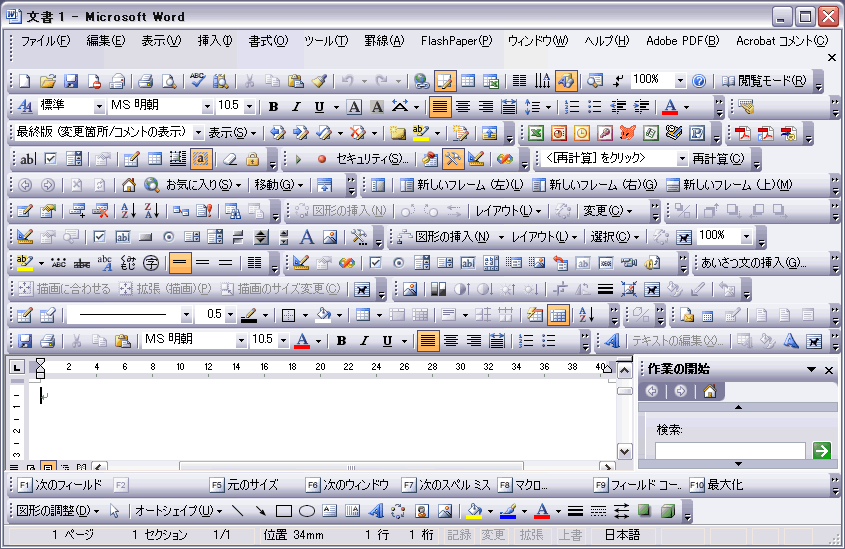Image resolution: width=845 pixels, height=549 pixels.
Task: Open Word Help blue question mark icon
Action: click(x=699, y=81)
